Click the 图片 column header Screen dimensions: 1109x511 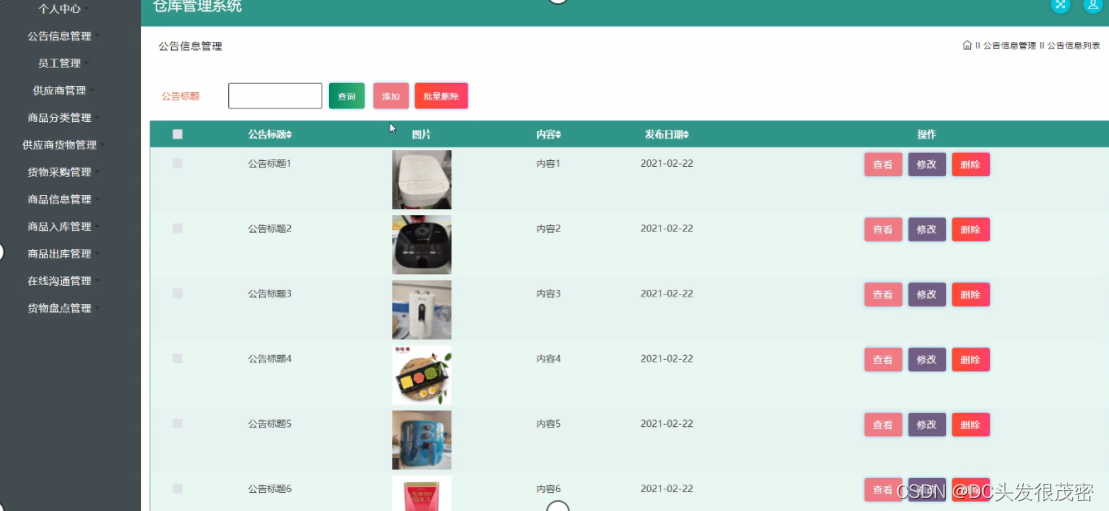422,135
